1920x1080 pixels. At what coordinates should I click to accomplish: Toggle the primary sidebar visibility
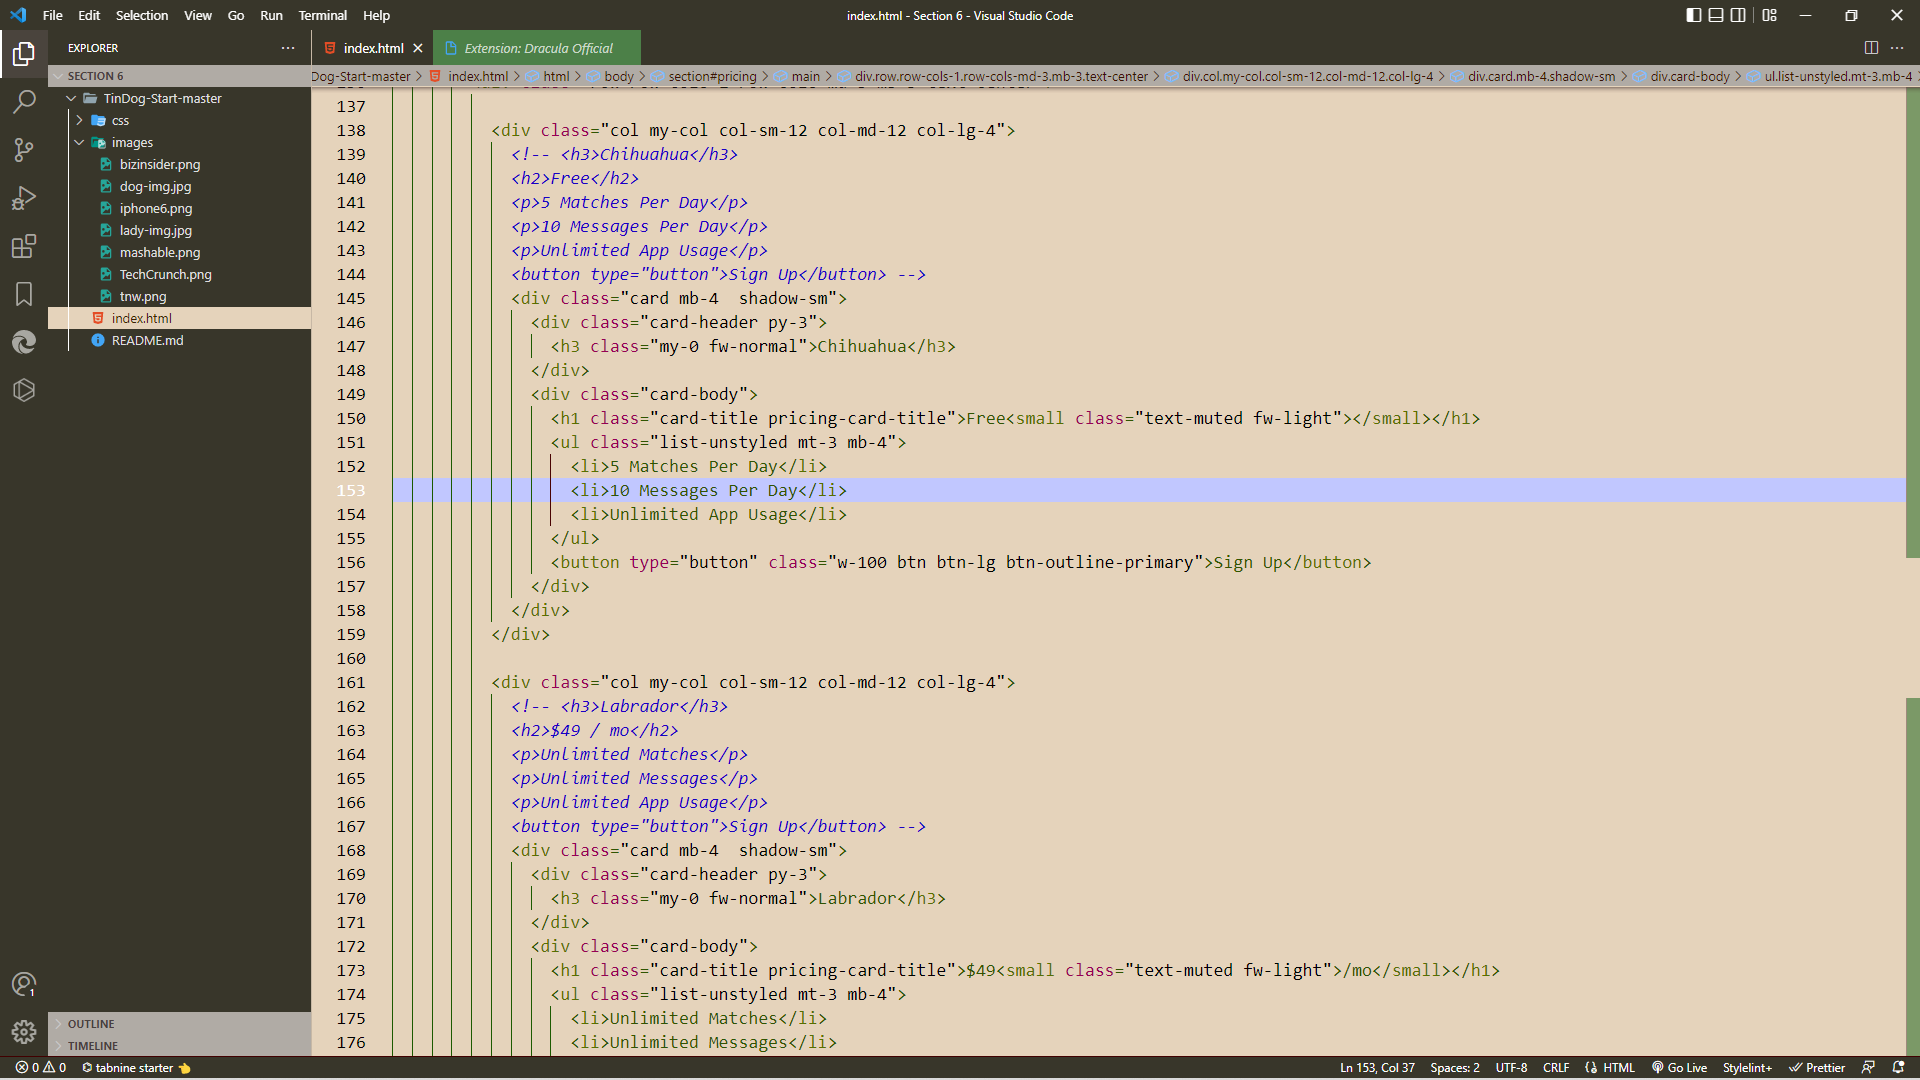click(1692, 15)
